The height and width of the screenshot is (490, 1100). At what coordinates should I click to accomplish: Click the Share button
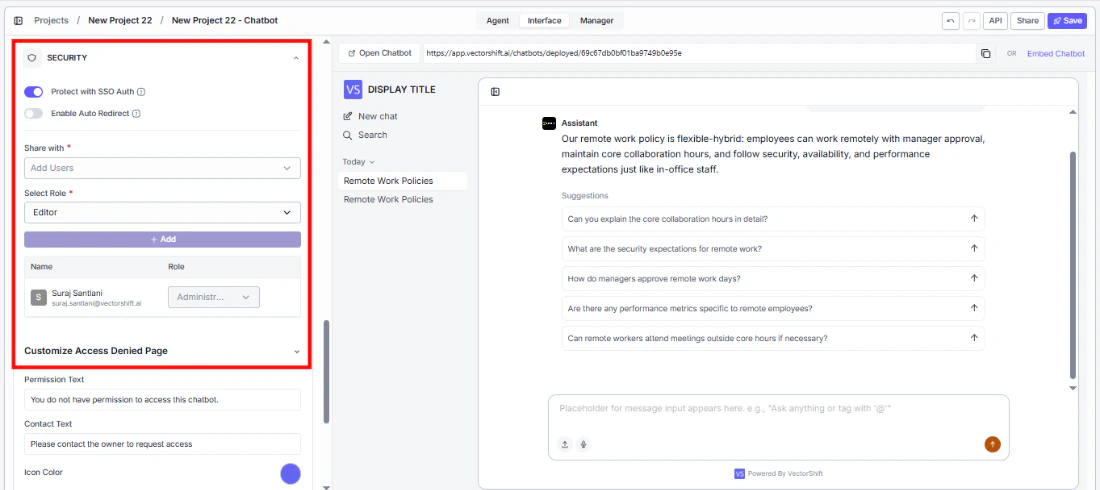(x=1027, y=21)
